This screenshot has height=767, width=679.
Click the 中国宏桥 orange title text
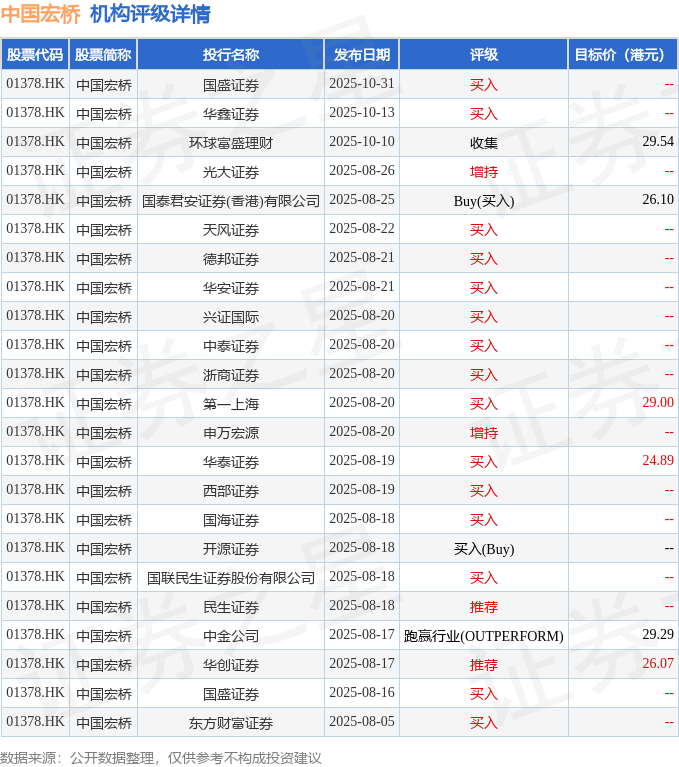(x=41, y=14)
